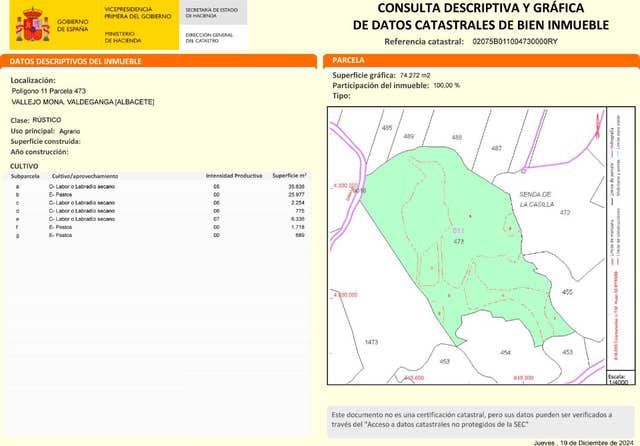Click the Superficie m² column header
This screenshot has width=640, height=446.
pyautogui.click(x=289, y=174)
